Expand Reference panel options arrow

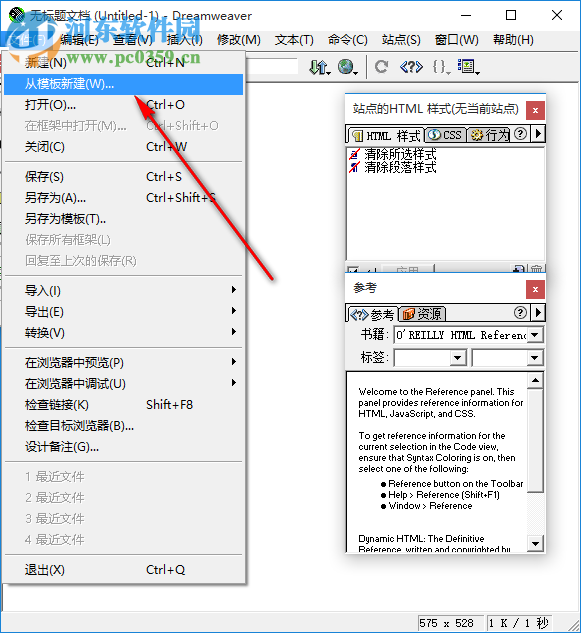[538, 312]
